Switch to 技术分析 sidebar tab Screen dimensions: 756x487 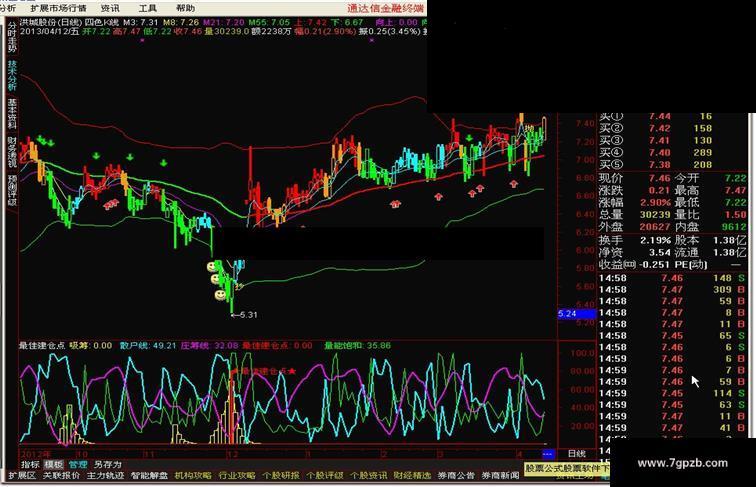tap(12, 76)
